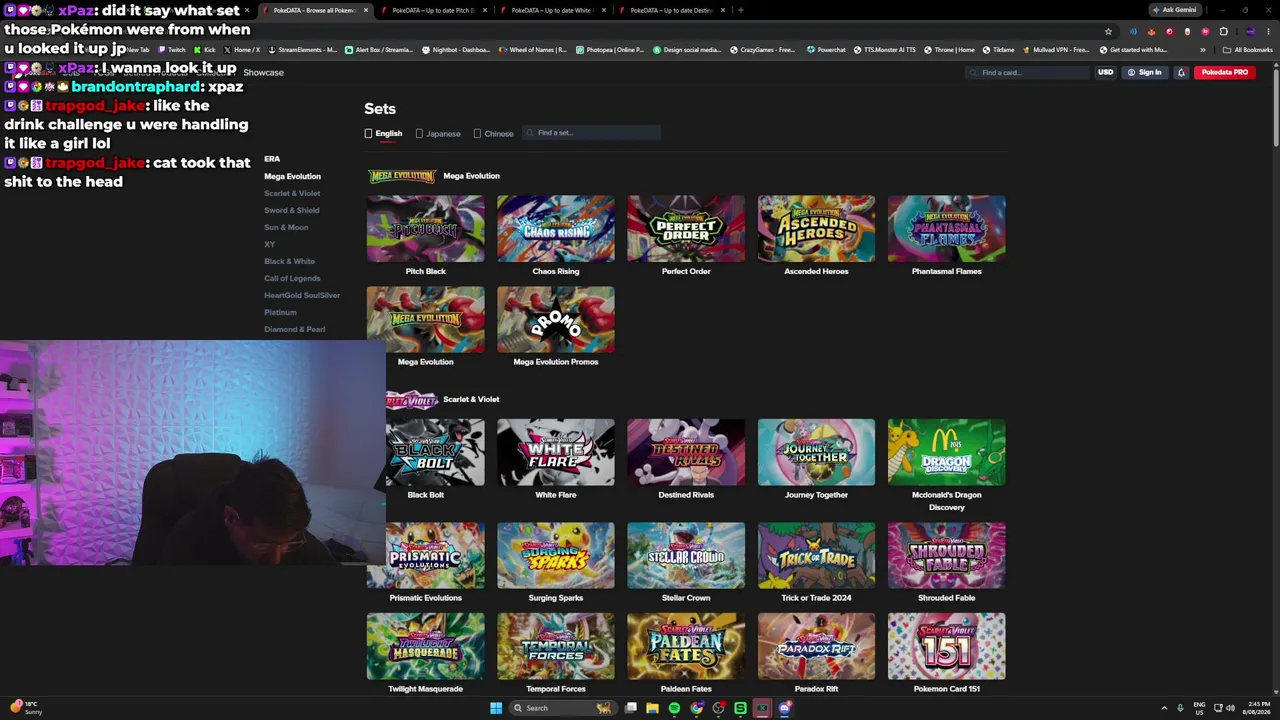Open the Black Bolt set
Viewport: 1280px width, 720px height.
click(435, 452)
